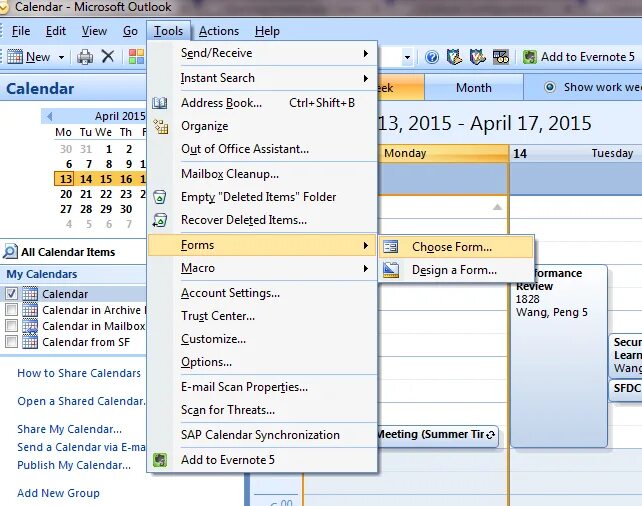Uncheck the Calendar checkbox under My Calendars
Viewport: 642px width, 506px height.
pyautogui.click(x=11, y=294)
